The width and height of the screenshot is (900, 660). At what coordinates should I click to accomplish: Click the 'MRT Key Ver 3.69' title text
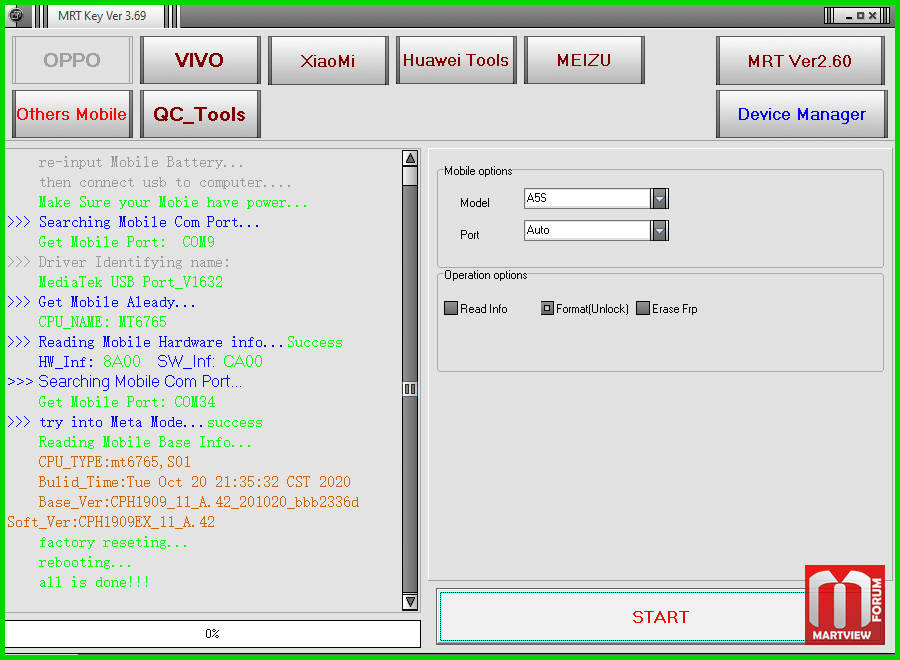pos(102,15)
